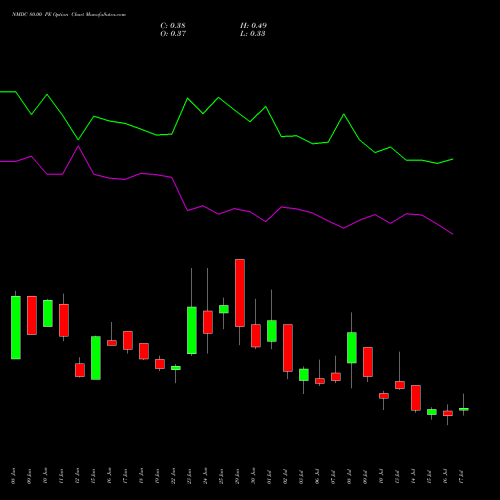The width and height of the screenshot is (500, 500).
Task: Click the green candle above 23 Jun
Action: click(x=192, y=330)
